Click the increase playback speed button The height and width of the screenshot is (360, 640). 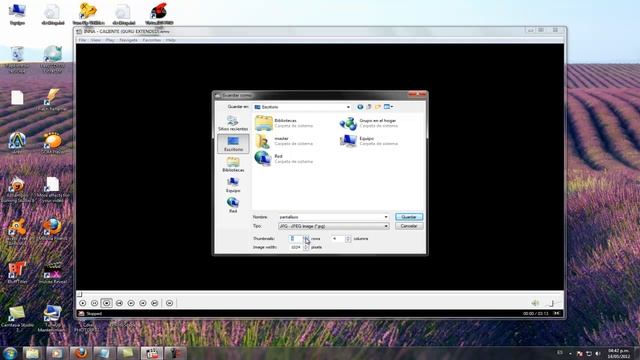pos(143,303)
